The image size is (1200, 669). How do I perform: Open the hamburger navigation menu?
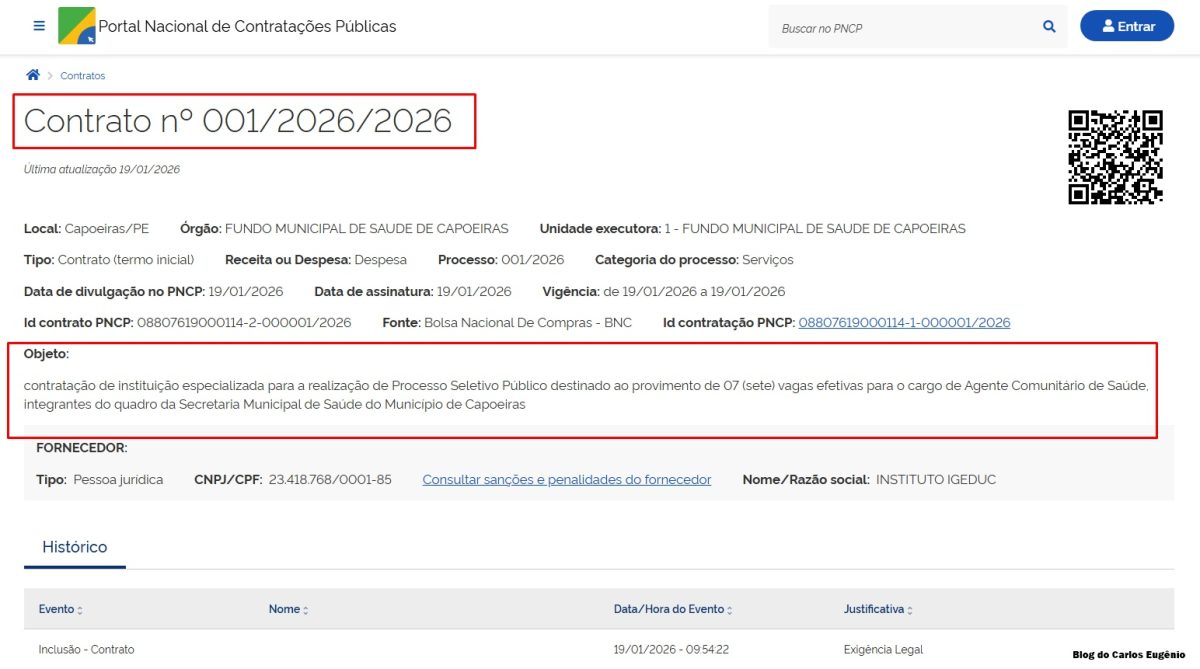pos(39,26)
